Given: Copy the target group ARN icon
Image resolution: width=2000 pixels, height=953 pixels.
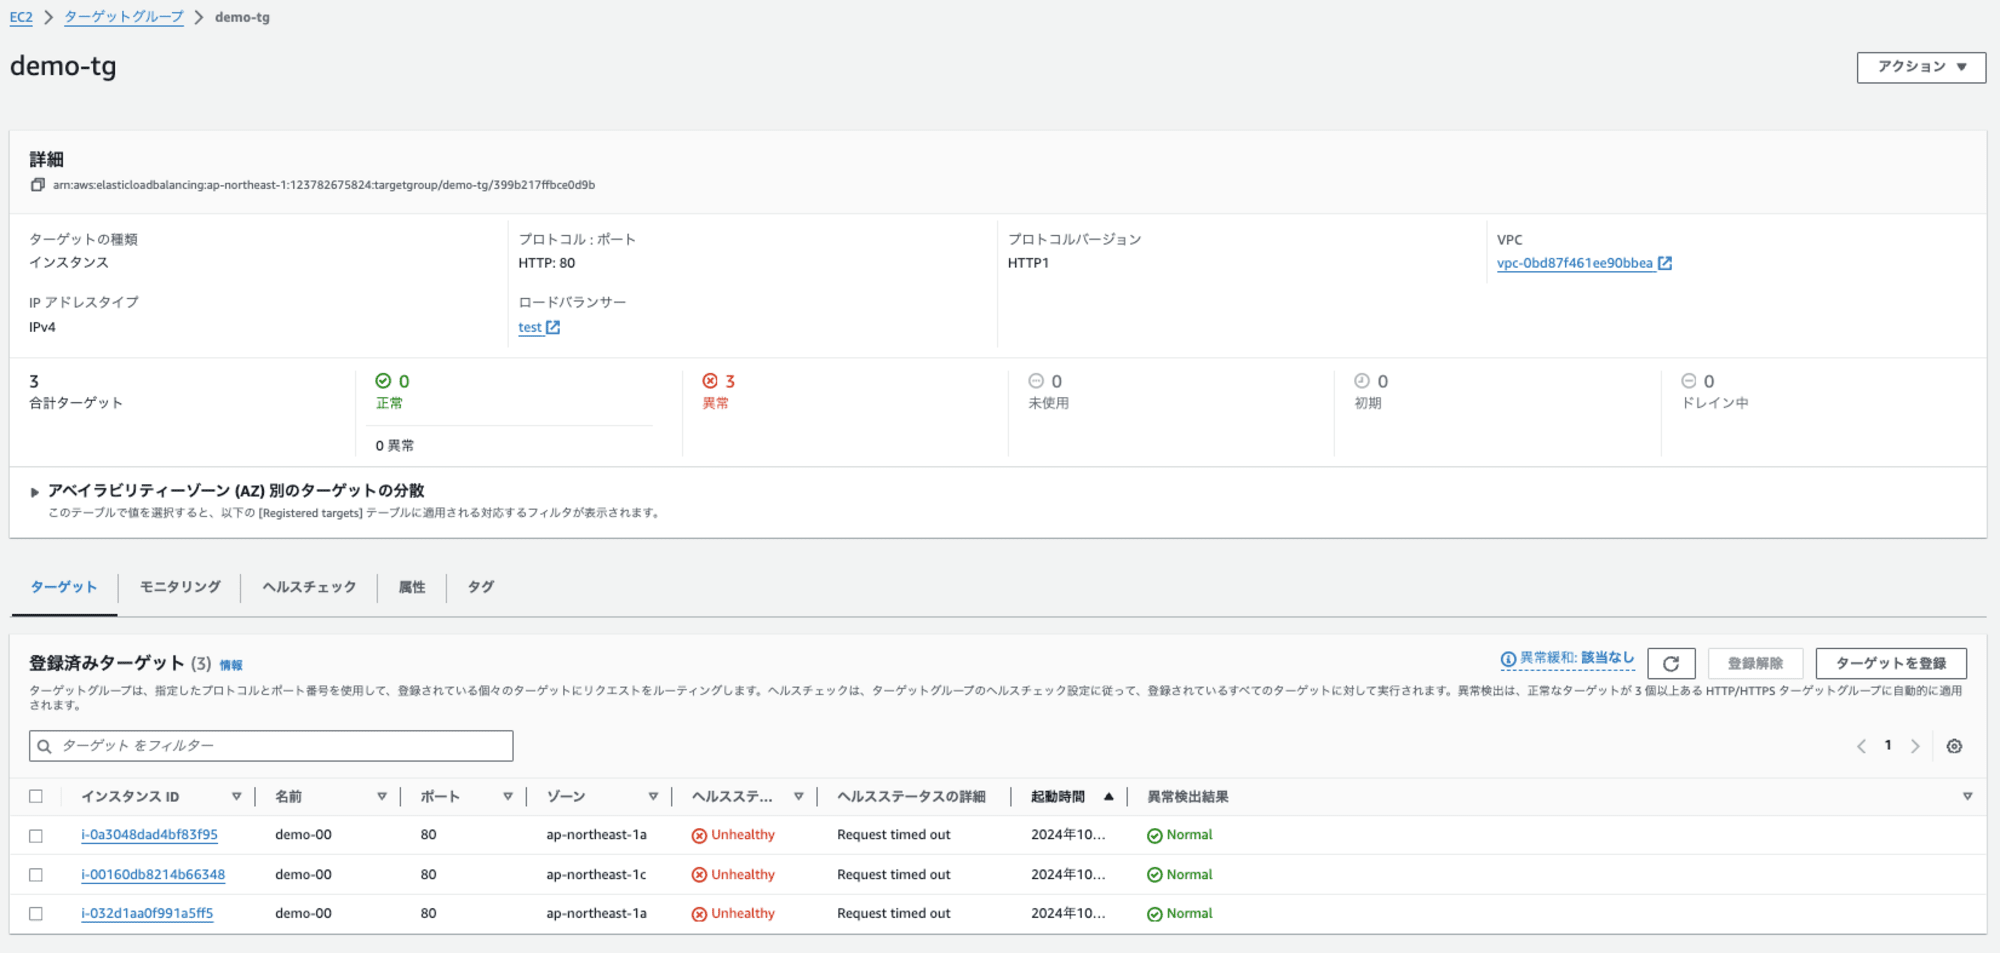Looking at the screenshot, I should point(38,185).
